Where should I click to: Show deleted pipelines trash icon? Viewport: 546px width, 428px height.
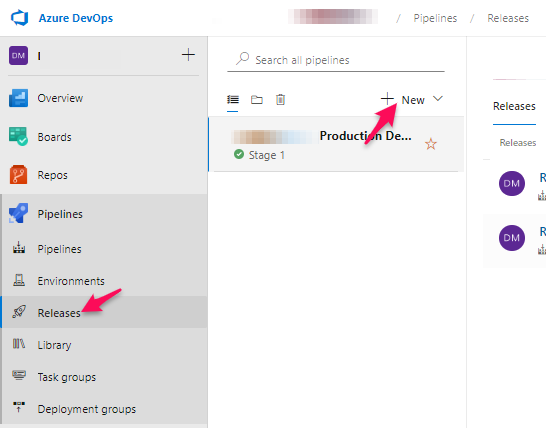280,100
